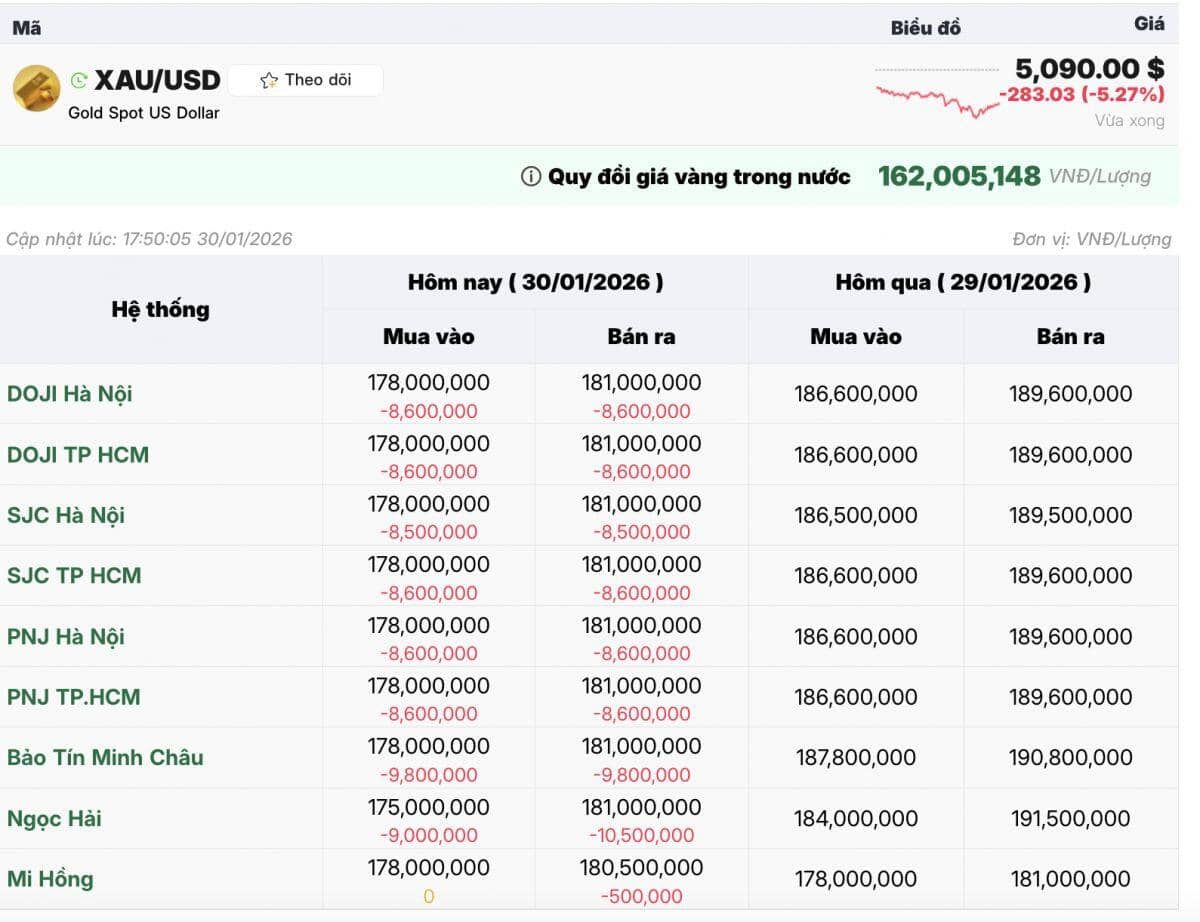Click the star icon in Theo dõi button
The image size is (1200, 922).
[268, 80]
